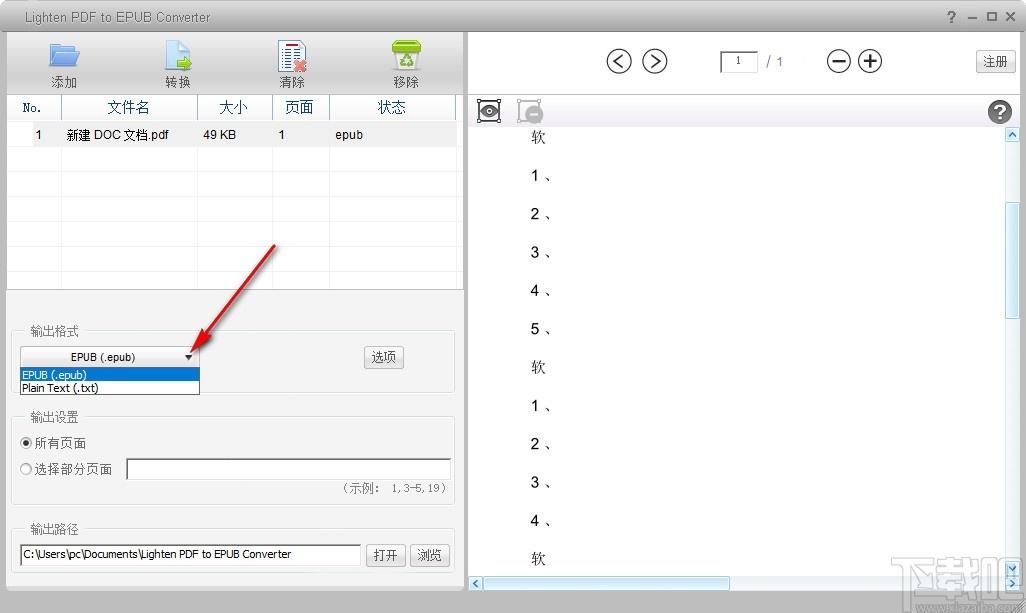Choose EPUB (.epub) from the list
Viewport: 1026px width, 613px height.
tap(110, 375)
